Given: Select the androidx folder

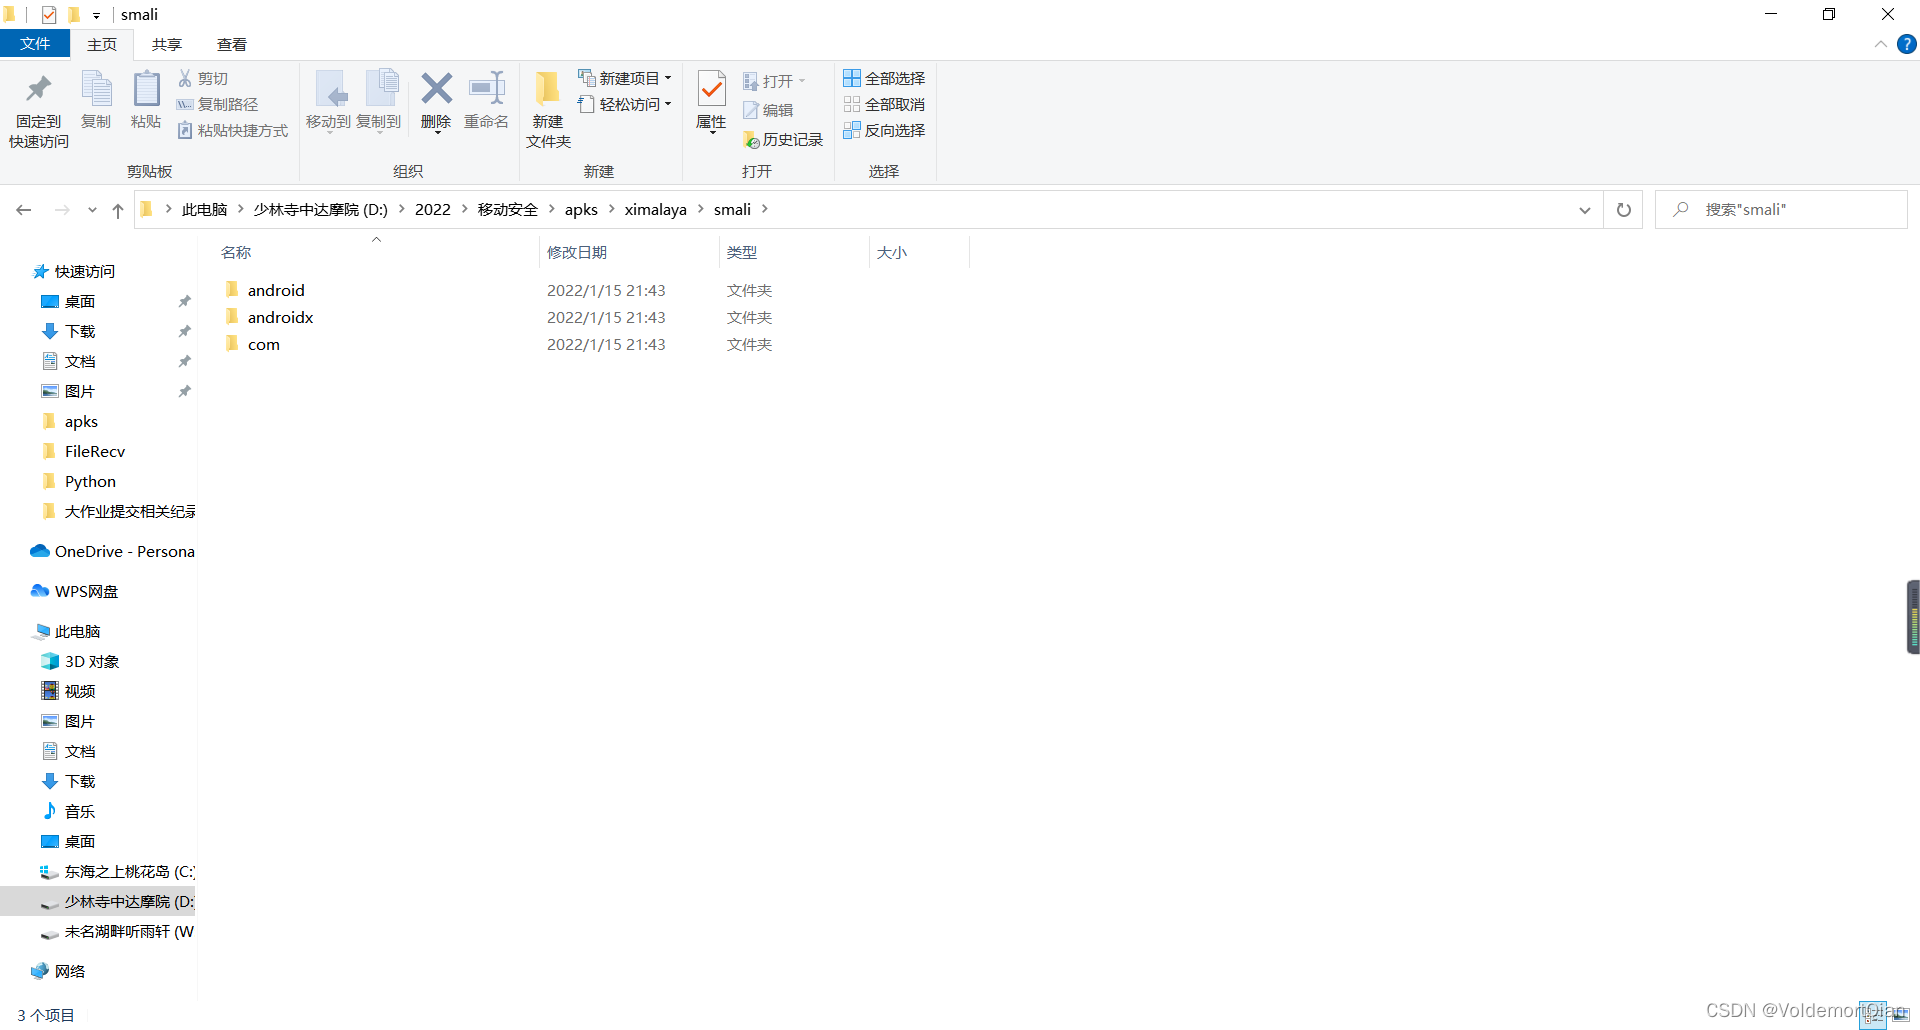Looking at the screenshot, I should (280, 317).
